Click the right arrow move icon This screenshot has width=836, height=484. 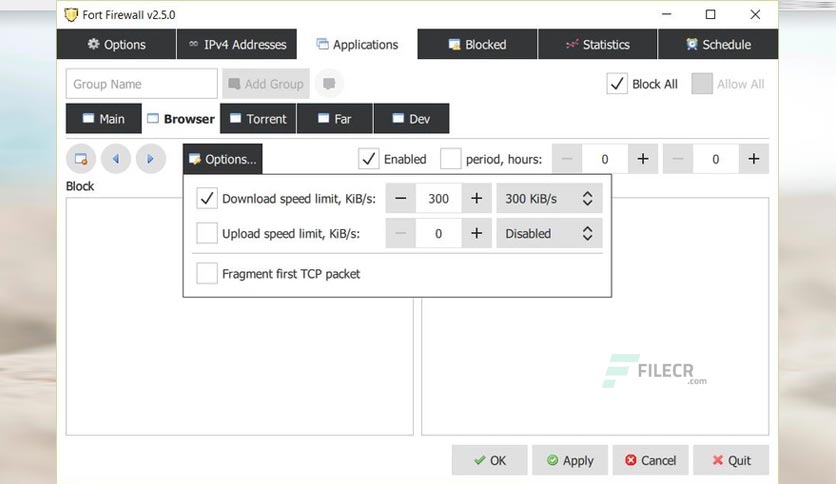click(150, 159)
